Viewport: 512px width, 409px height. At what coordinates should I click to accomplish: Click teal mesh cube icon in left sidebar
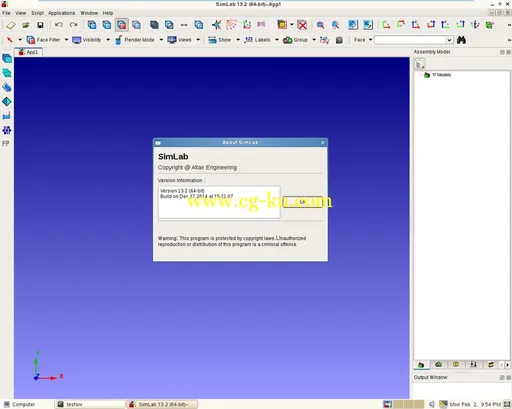point(7,73)
